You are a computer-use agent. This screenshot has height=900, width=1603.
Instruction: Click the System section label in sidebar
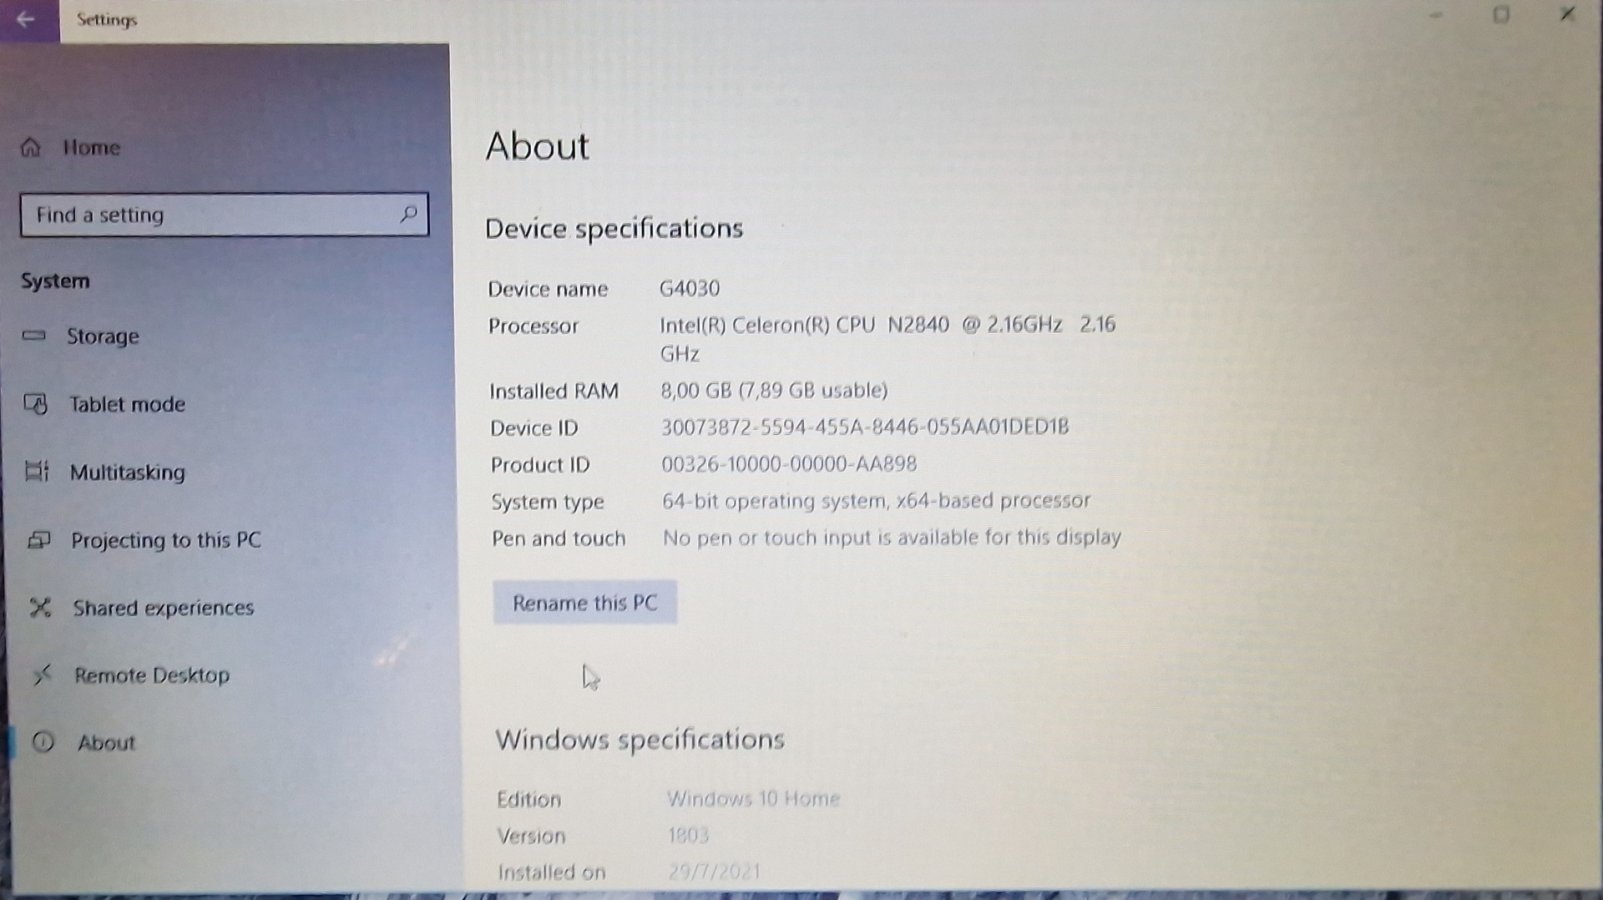click(55, 281)
